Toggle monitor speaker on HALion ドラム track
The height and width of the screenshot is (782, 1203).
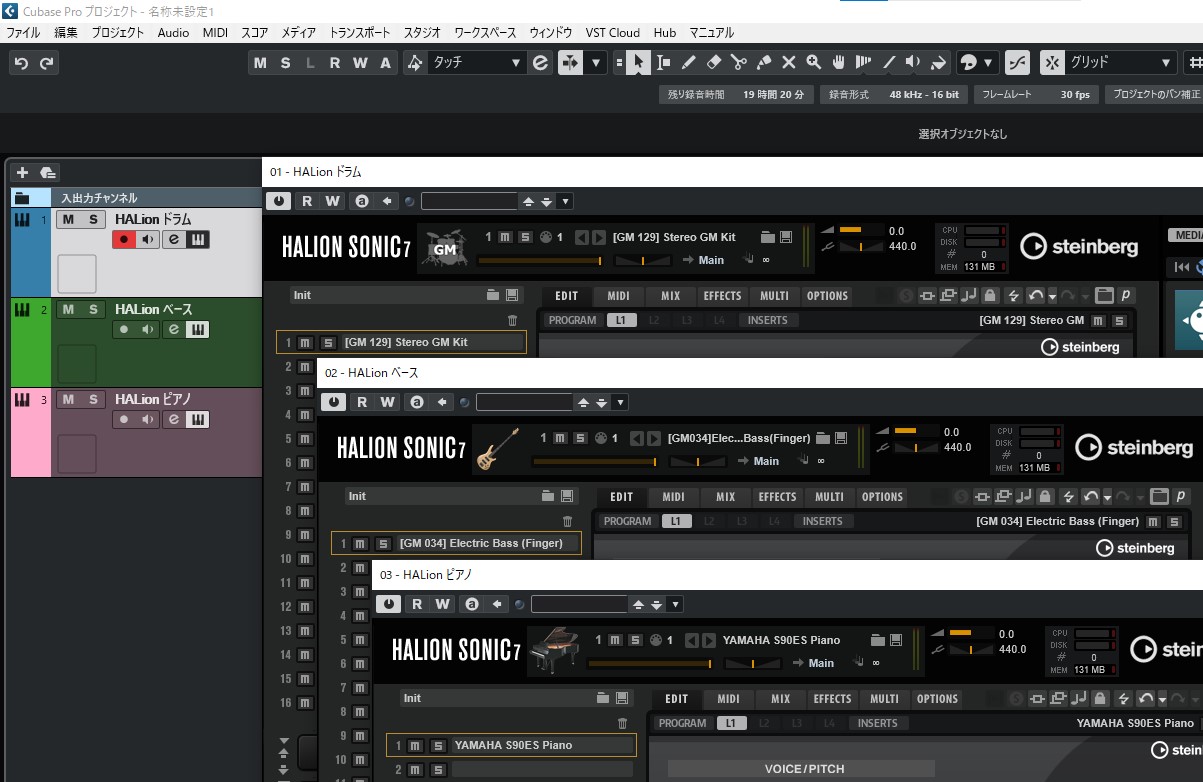[x=148, y=239]
